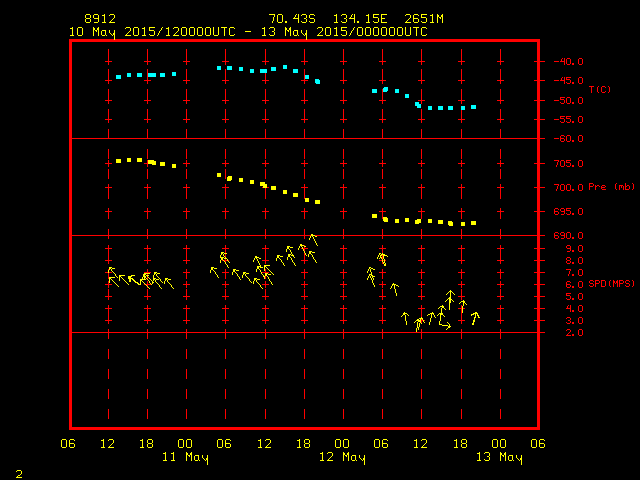Click the coordinates 70.43S 134.15E text

tap(328, 19)
